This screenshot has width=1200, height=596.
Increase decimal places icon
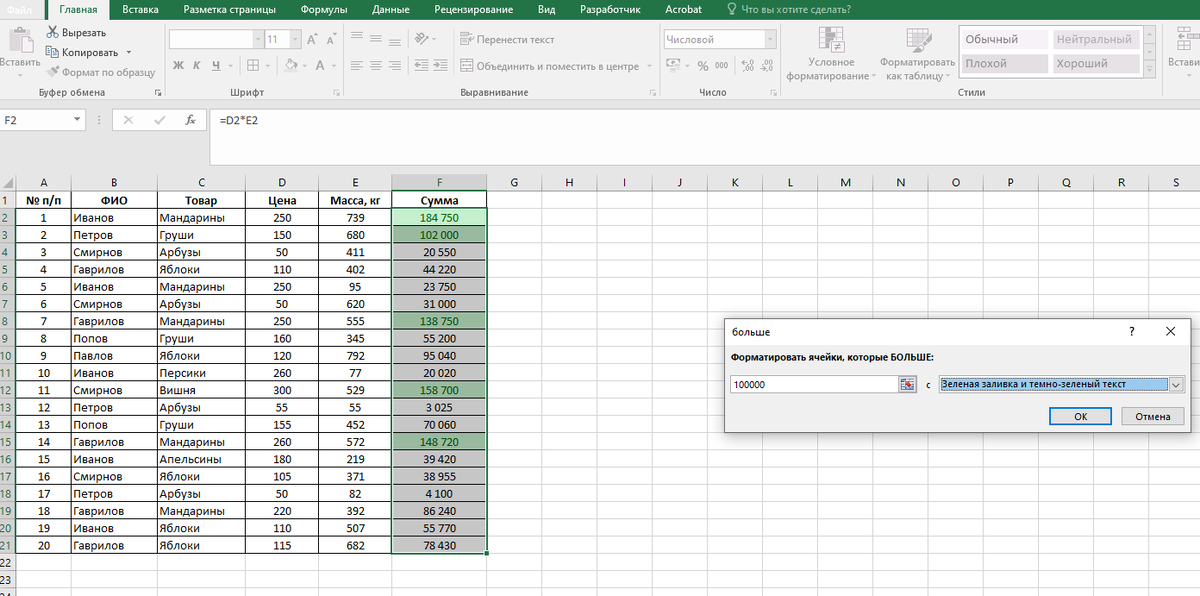click(748, 66)
